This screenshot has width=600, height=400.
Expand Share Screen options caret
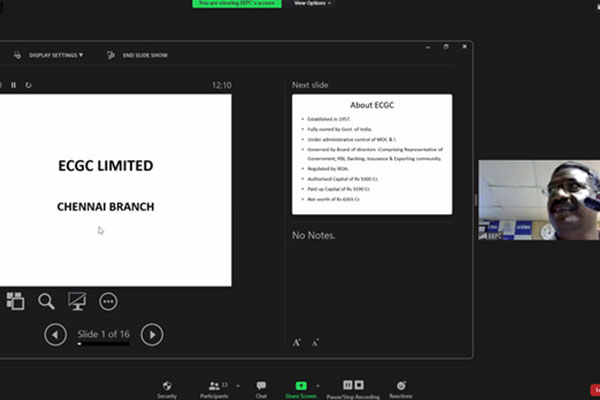318,386
